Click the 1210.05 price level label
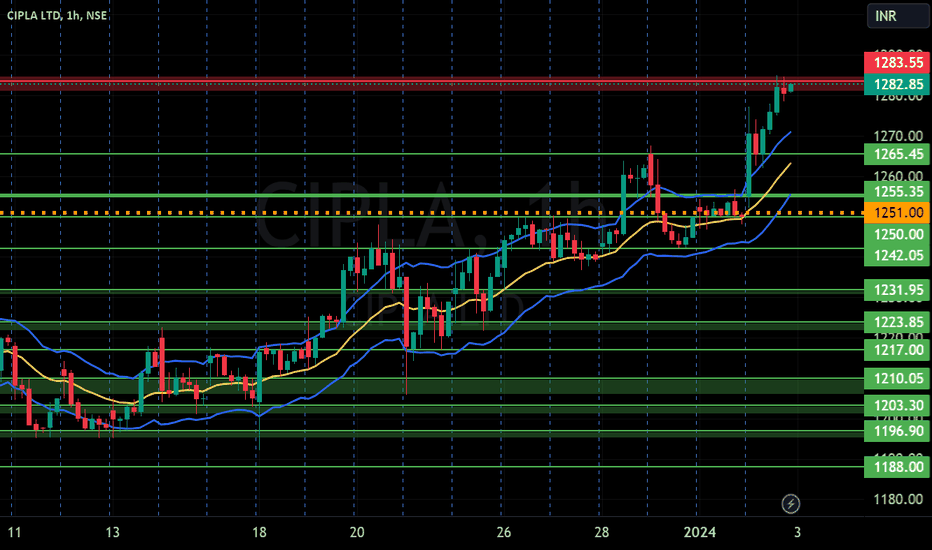Screen dimensions: 932x550 click(x=897, y=378)
